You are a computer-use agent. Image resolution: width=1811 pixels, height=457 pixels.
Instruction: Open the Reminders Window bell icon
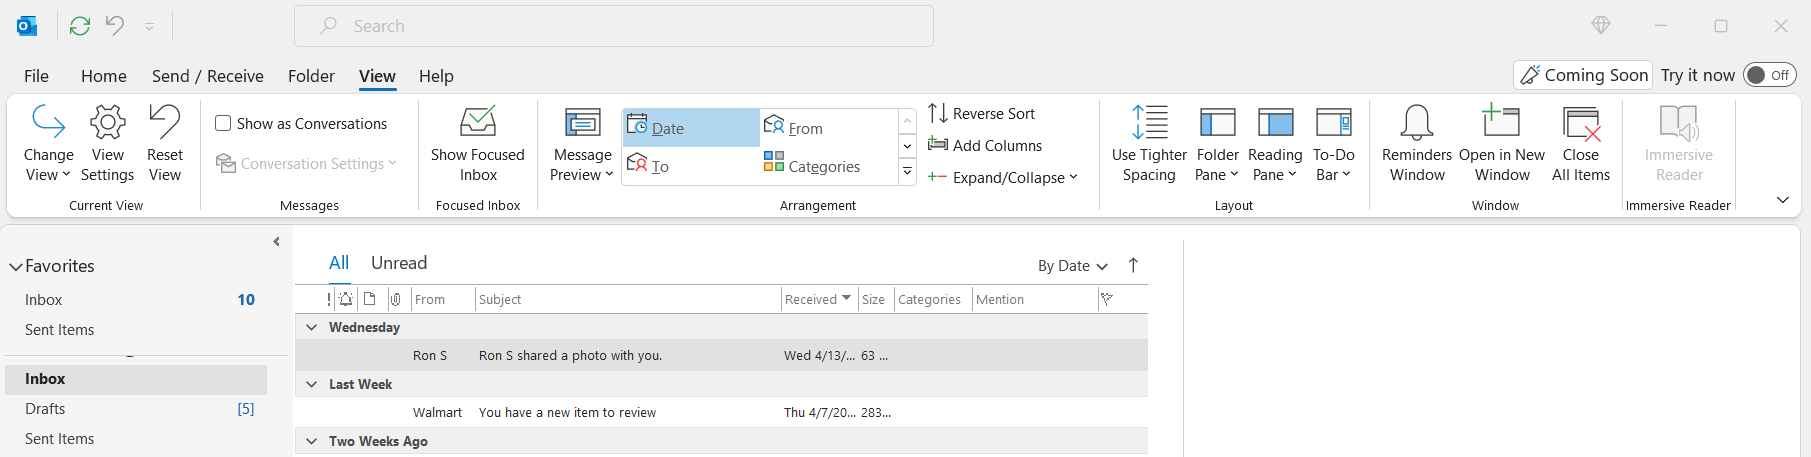click(x=1416, y=123)
